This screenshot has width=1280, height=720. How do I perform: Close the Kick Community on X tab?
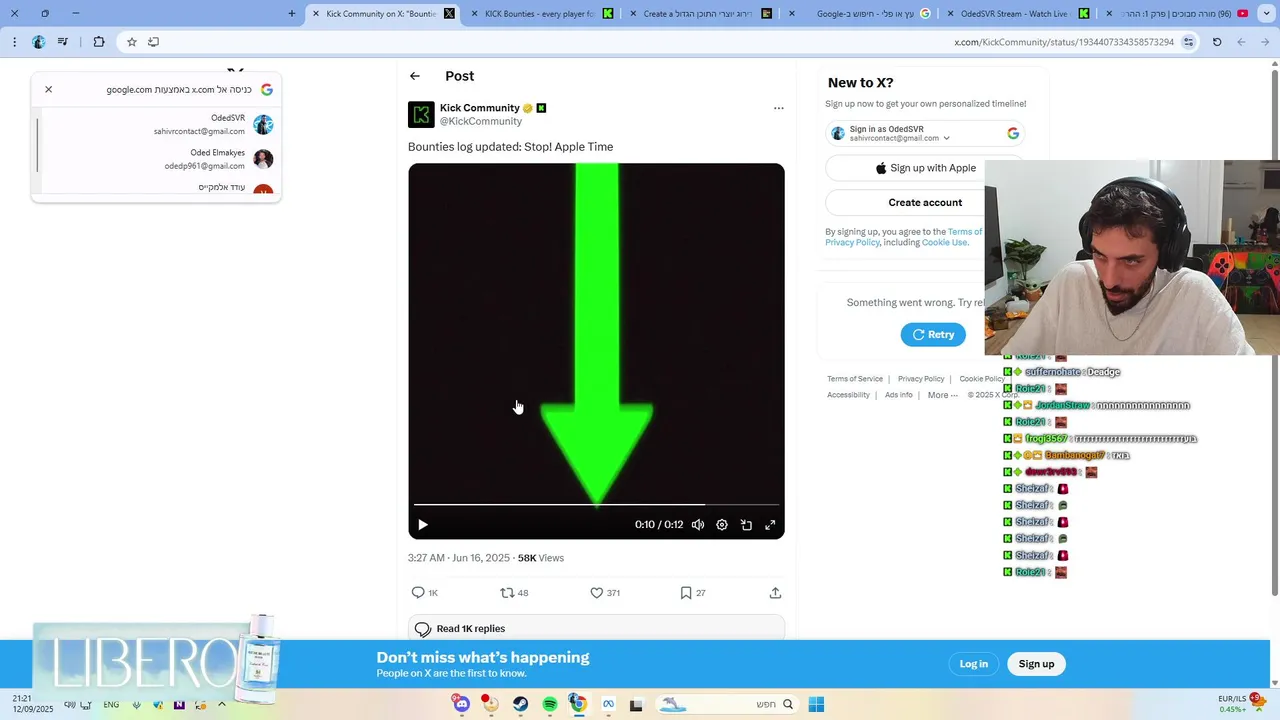tap(316, 14)
